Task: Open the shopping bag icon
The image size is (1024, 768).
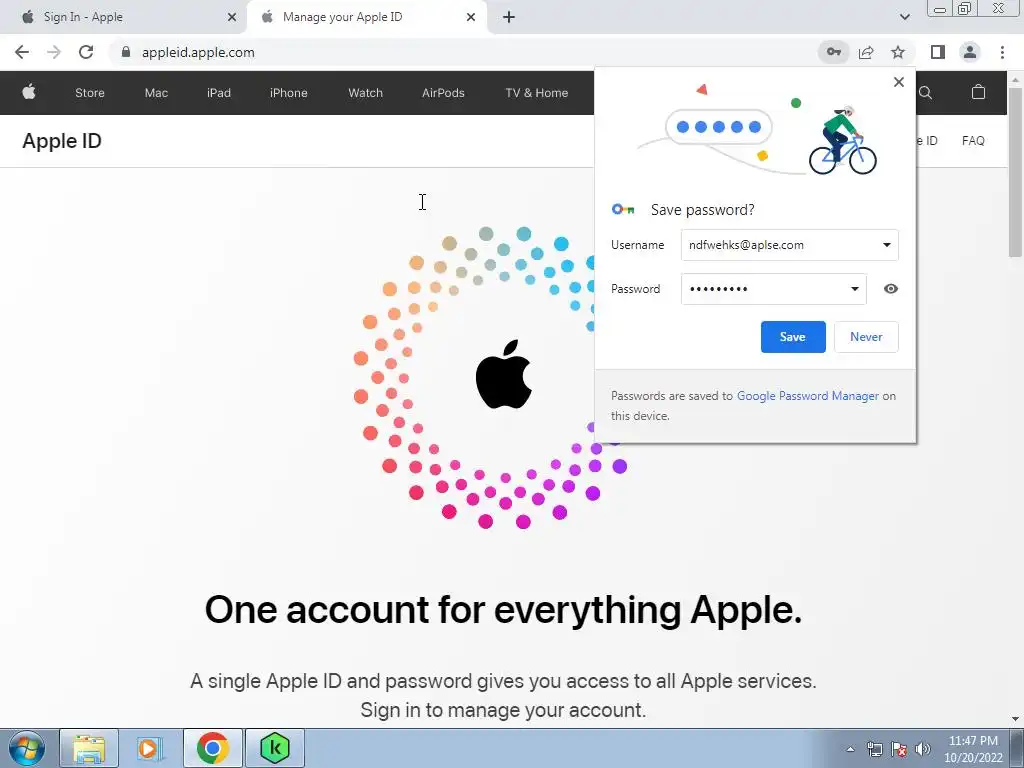Action: 978,92
